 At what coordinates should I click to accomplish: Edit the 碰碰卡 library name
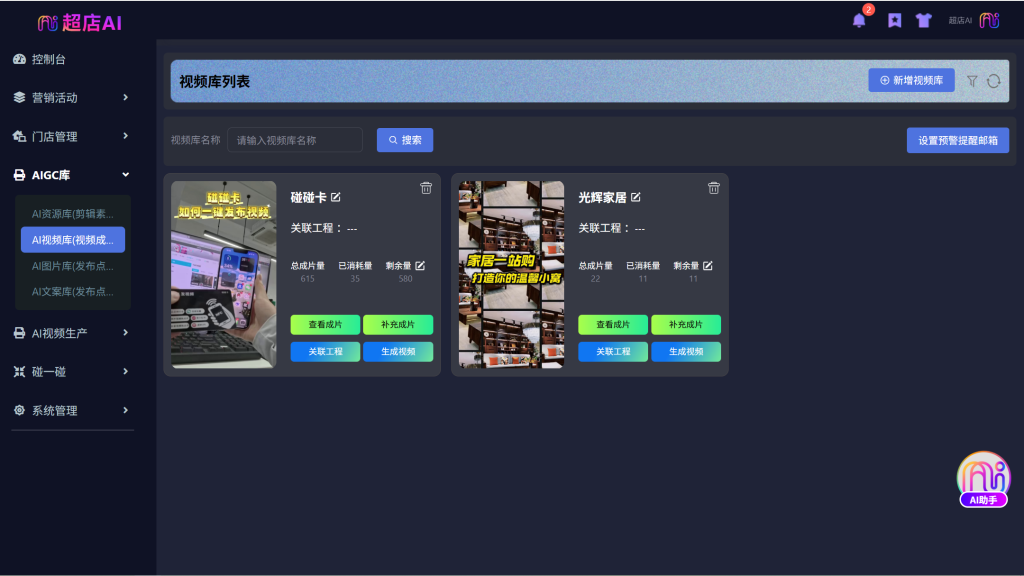coord(336,197)
